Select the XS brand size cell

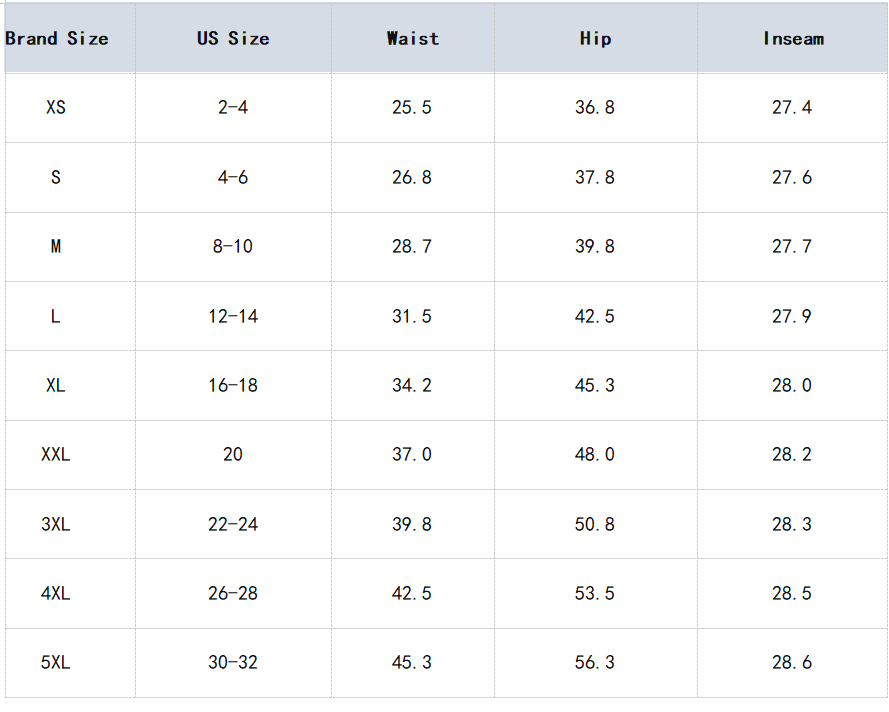click(56, 107)
